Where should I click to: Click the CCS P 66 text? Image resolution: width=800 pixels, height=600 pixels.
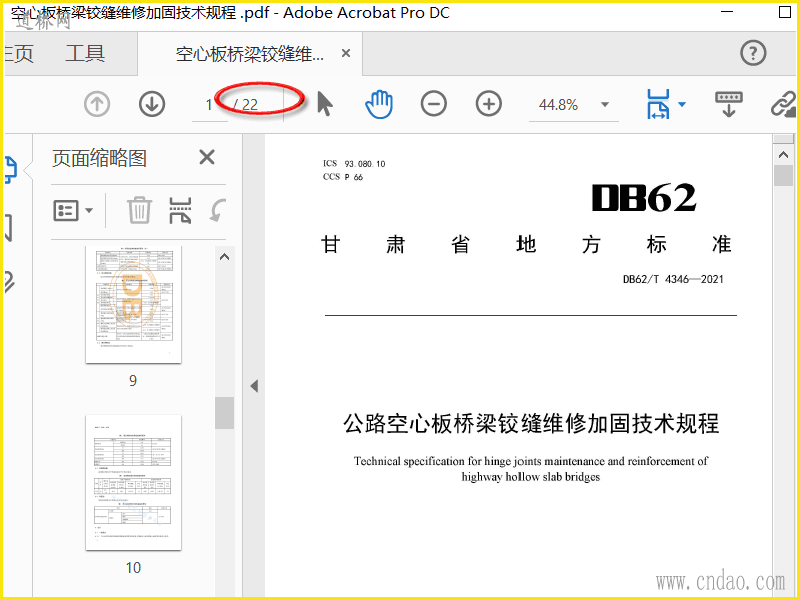pos(342,177)
